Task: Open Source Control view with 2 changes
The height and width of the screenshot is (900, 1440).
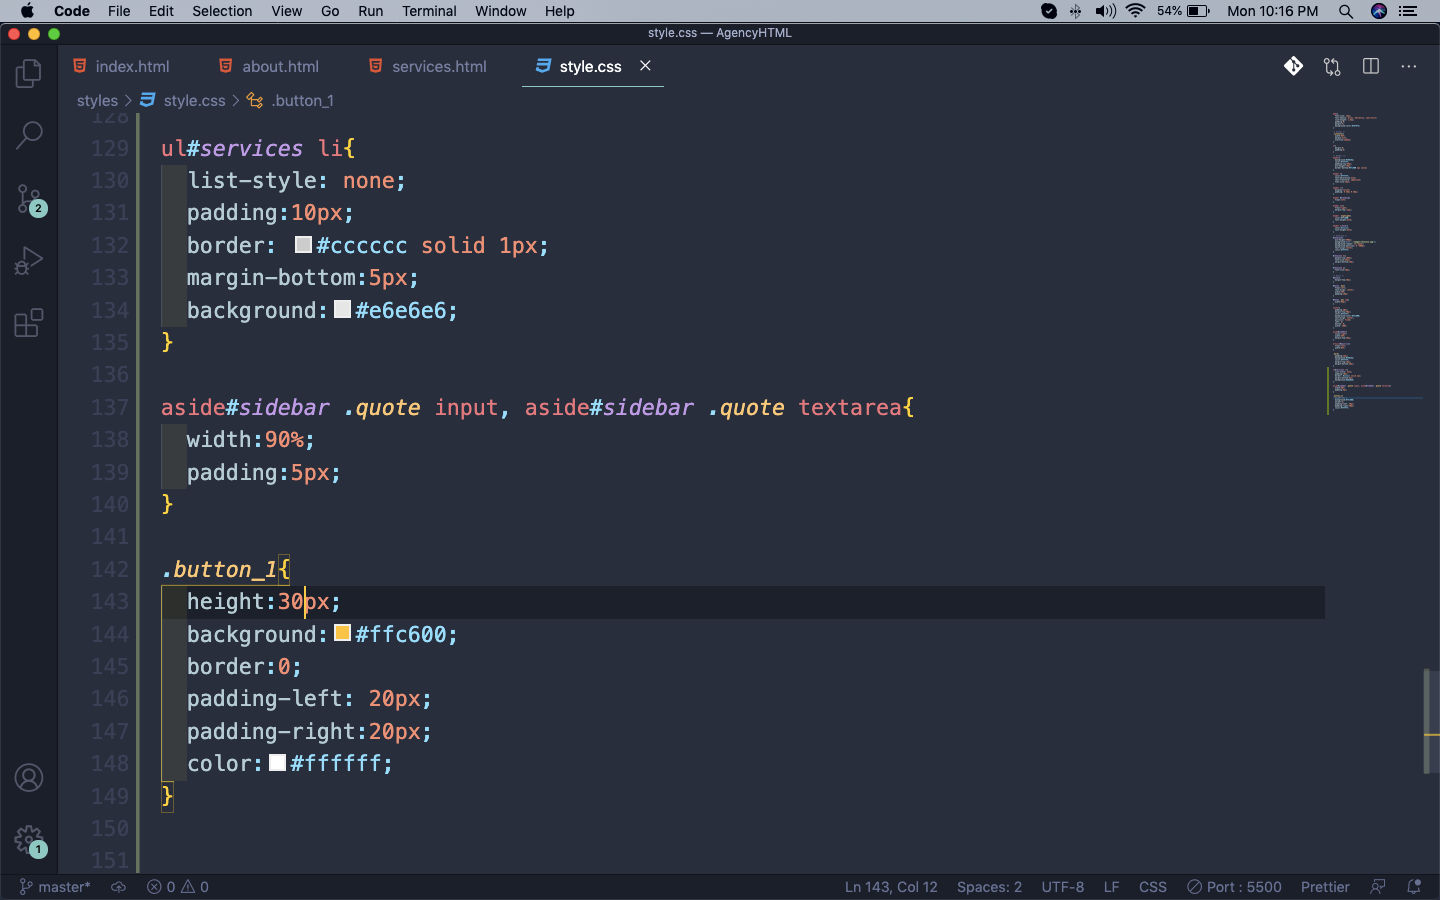Action: tap(29, 199)
